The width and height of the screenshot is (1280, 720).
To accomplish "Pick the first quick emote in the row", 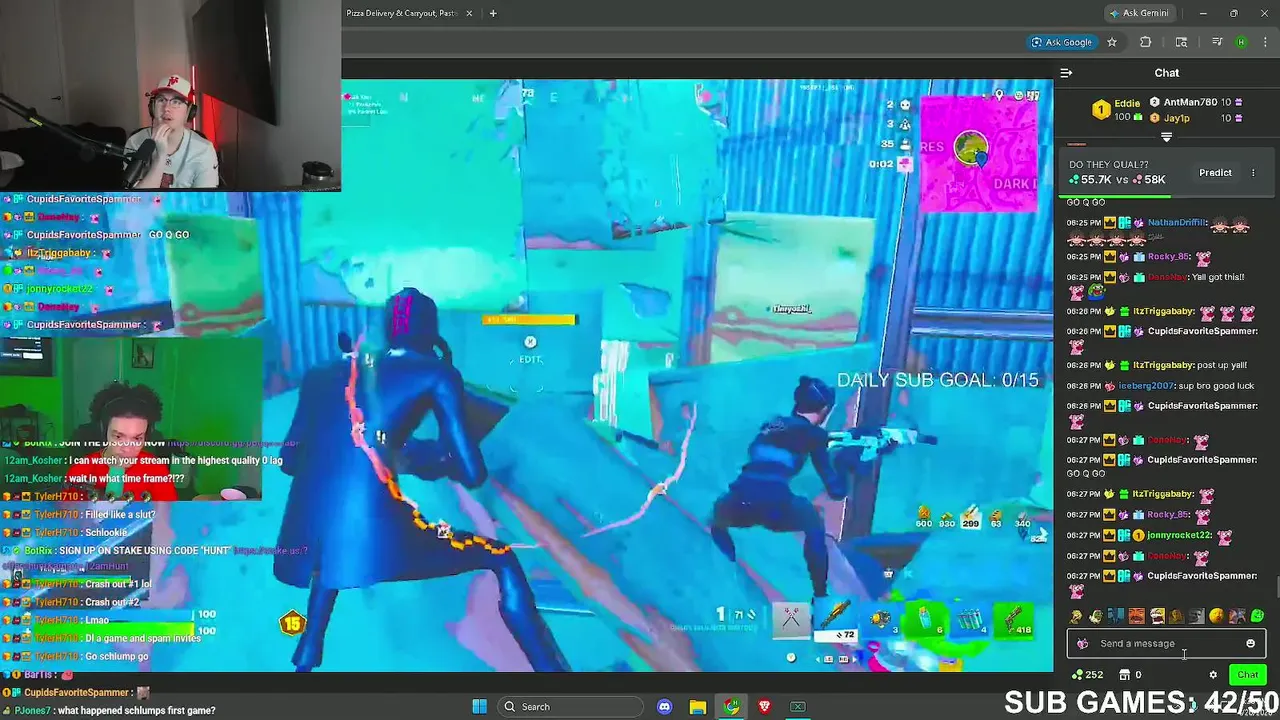I will tap(1076, 616).
